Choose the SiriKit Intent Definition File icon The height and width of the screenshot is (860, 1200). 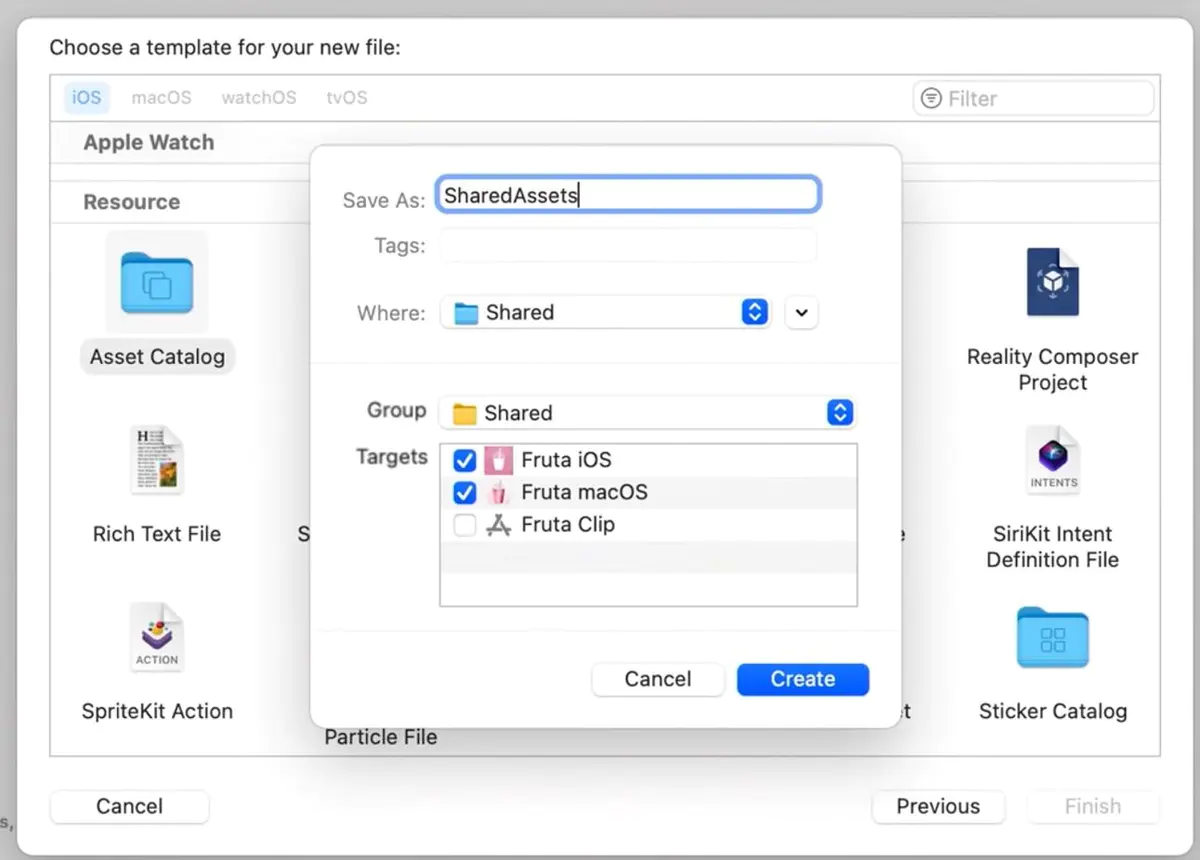click(x=1052, y=460)
